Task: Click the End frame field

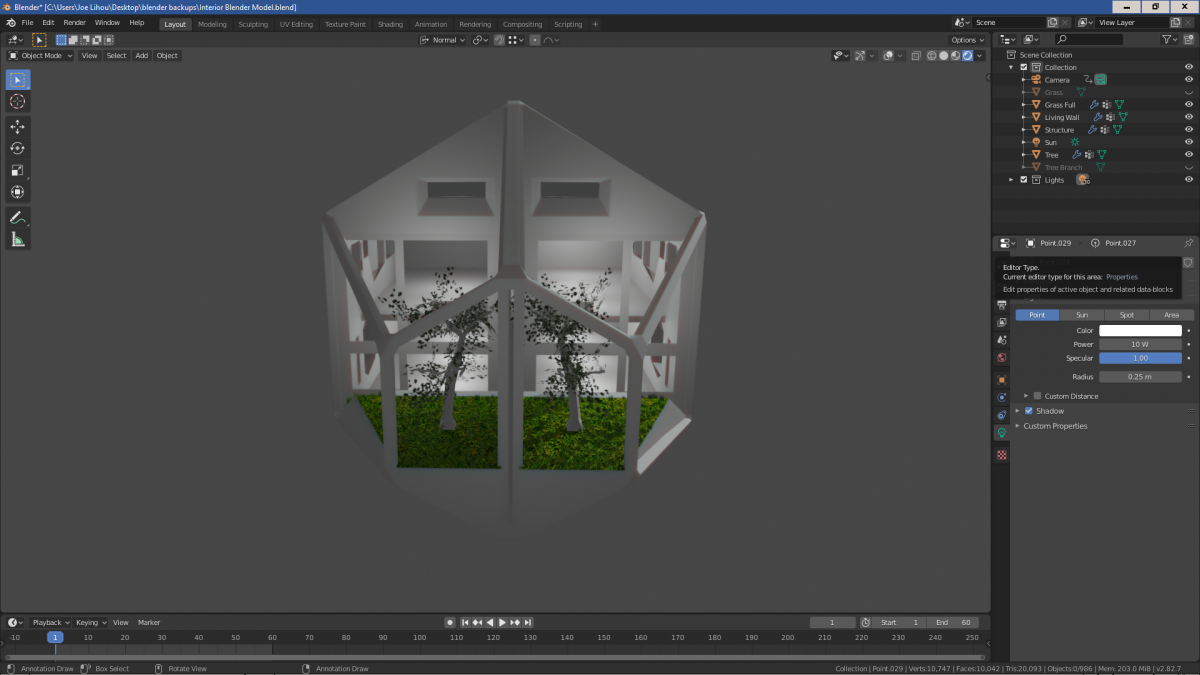Action: (953, 622)
